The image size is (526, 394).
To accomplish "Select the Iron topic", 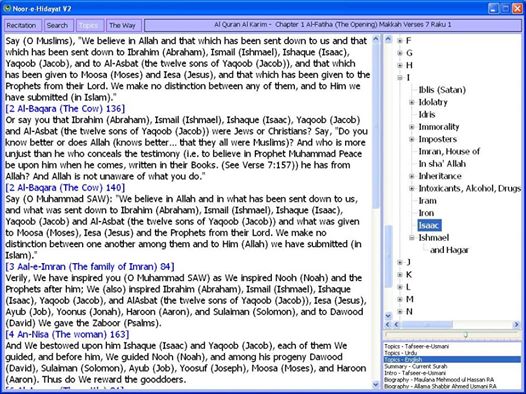I will [426, 213].
